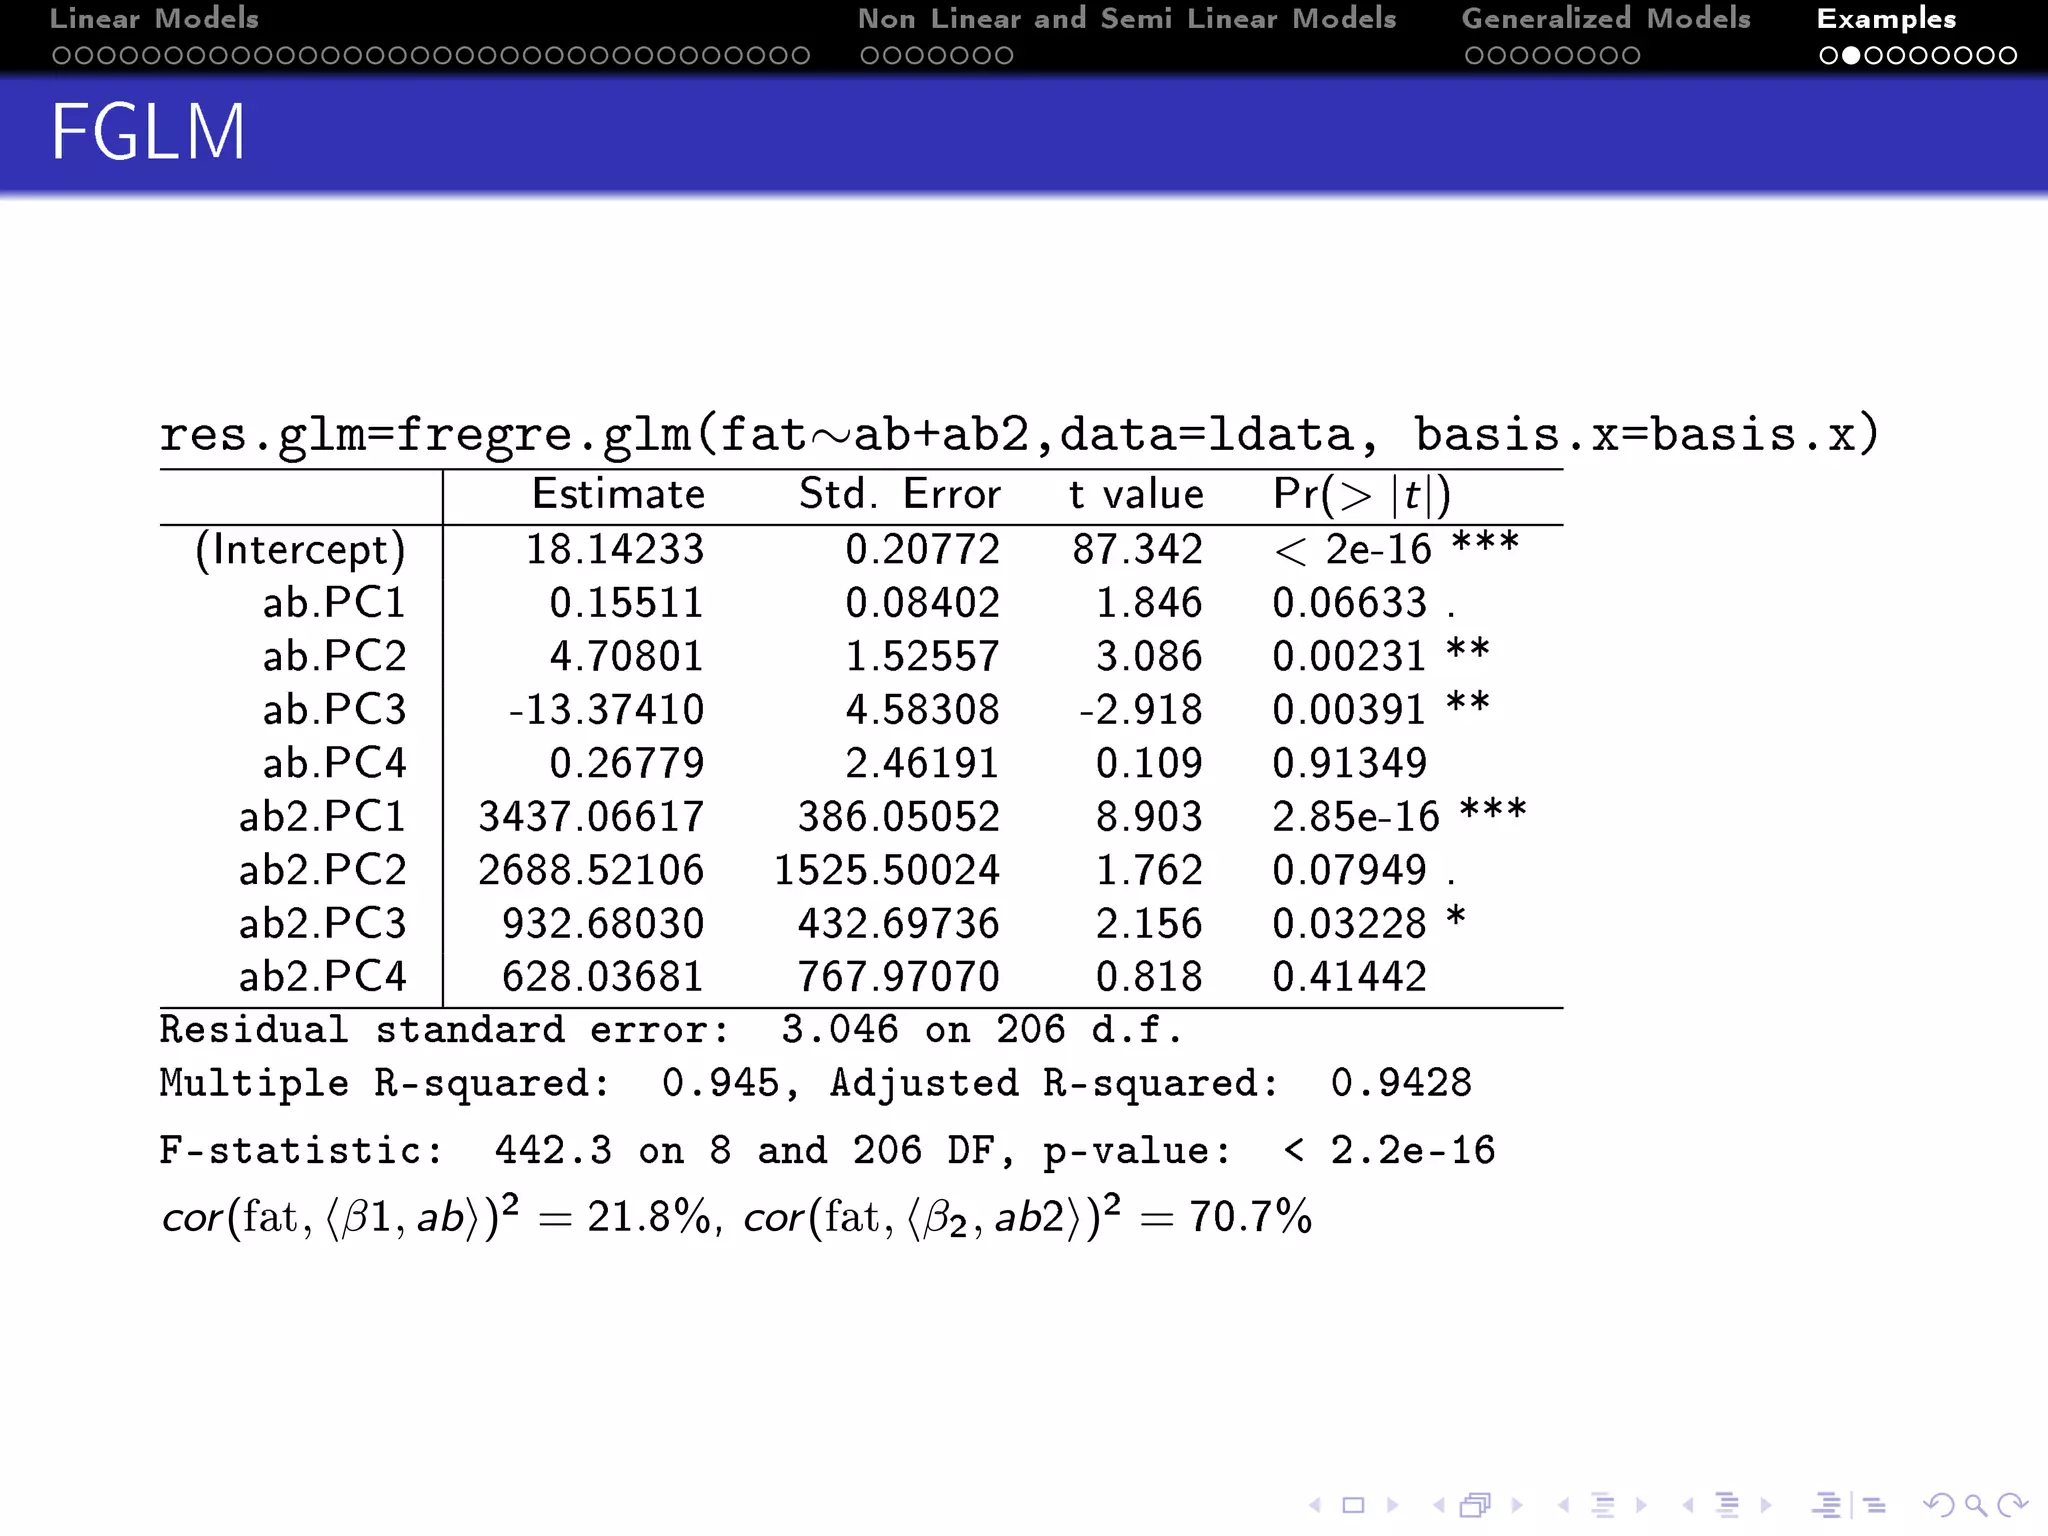Click the ab2.PC3 row label
The height and width of the screenshot is (1536, 2048).
322,923
